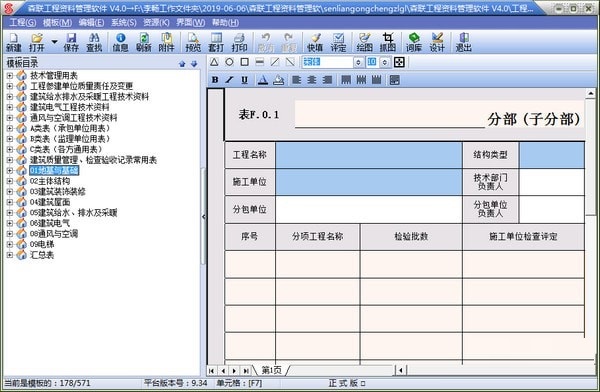Open the 界面(W) menu
This screenshot has height=392, width=600.
[191, 23]
